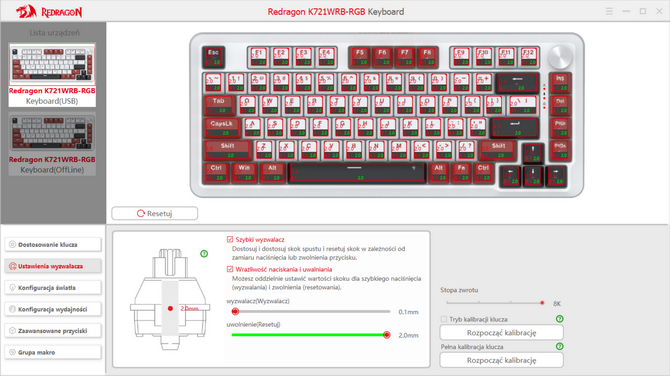670x376 pixels.
Task: Open Ustawienia wyzwalacza section
Action: [53, 266]
